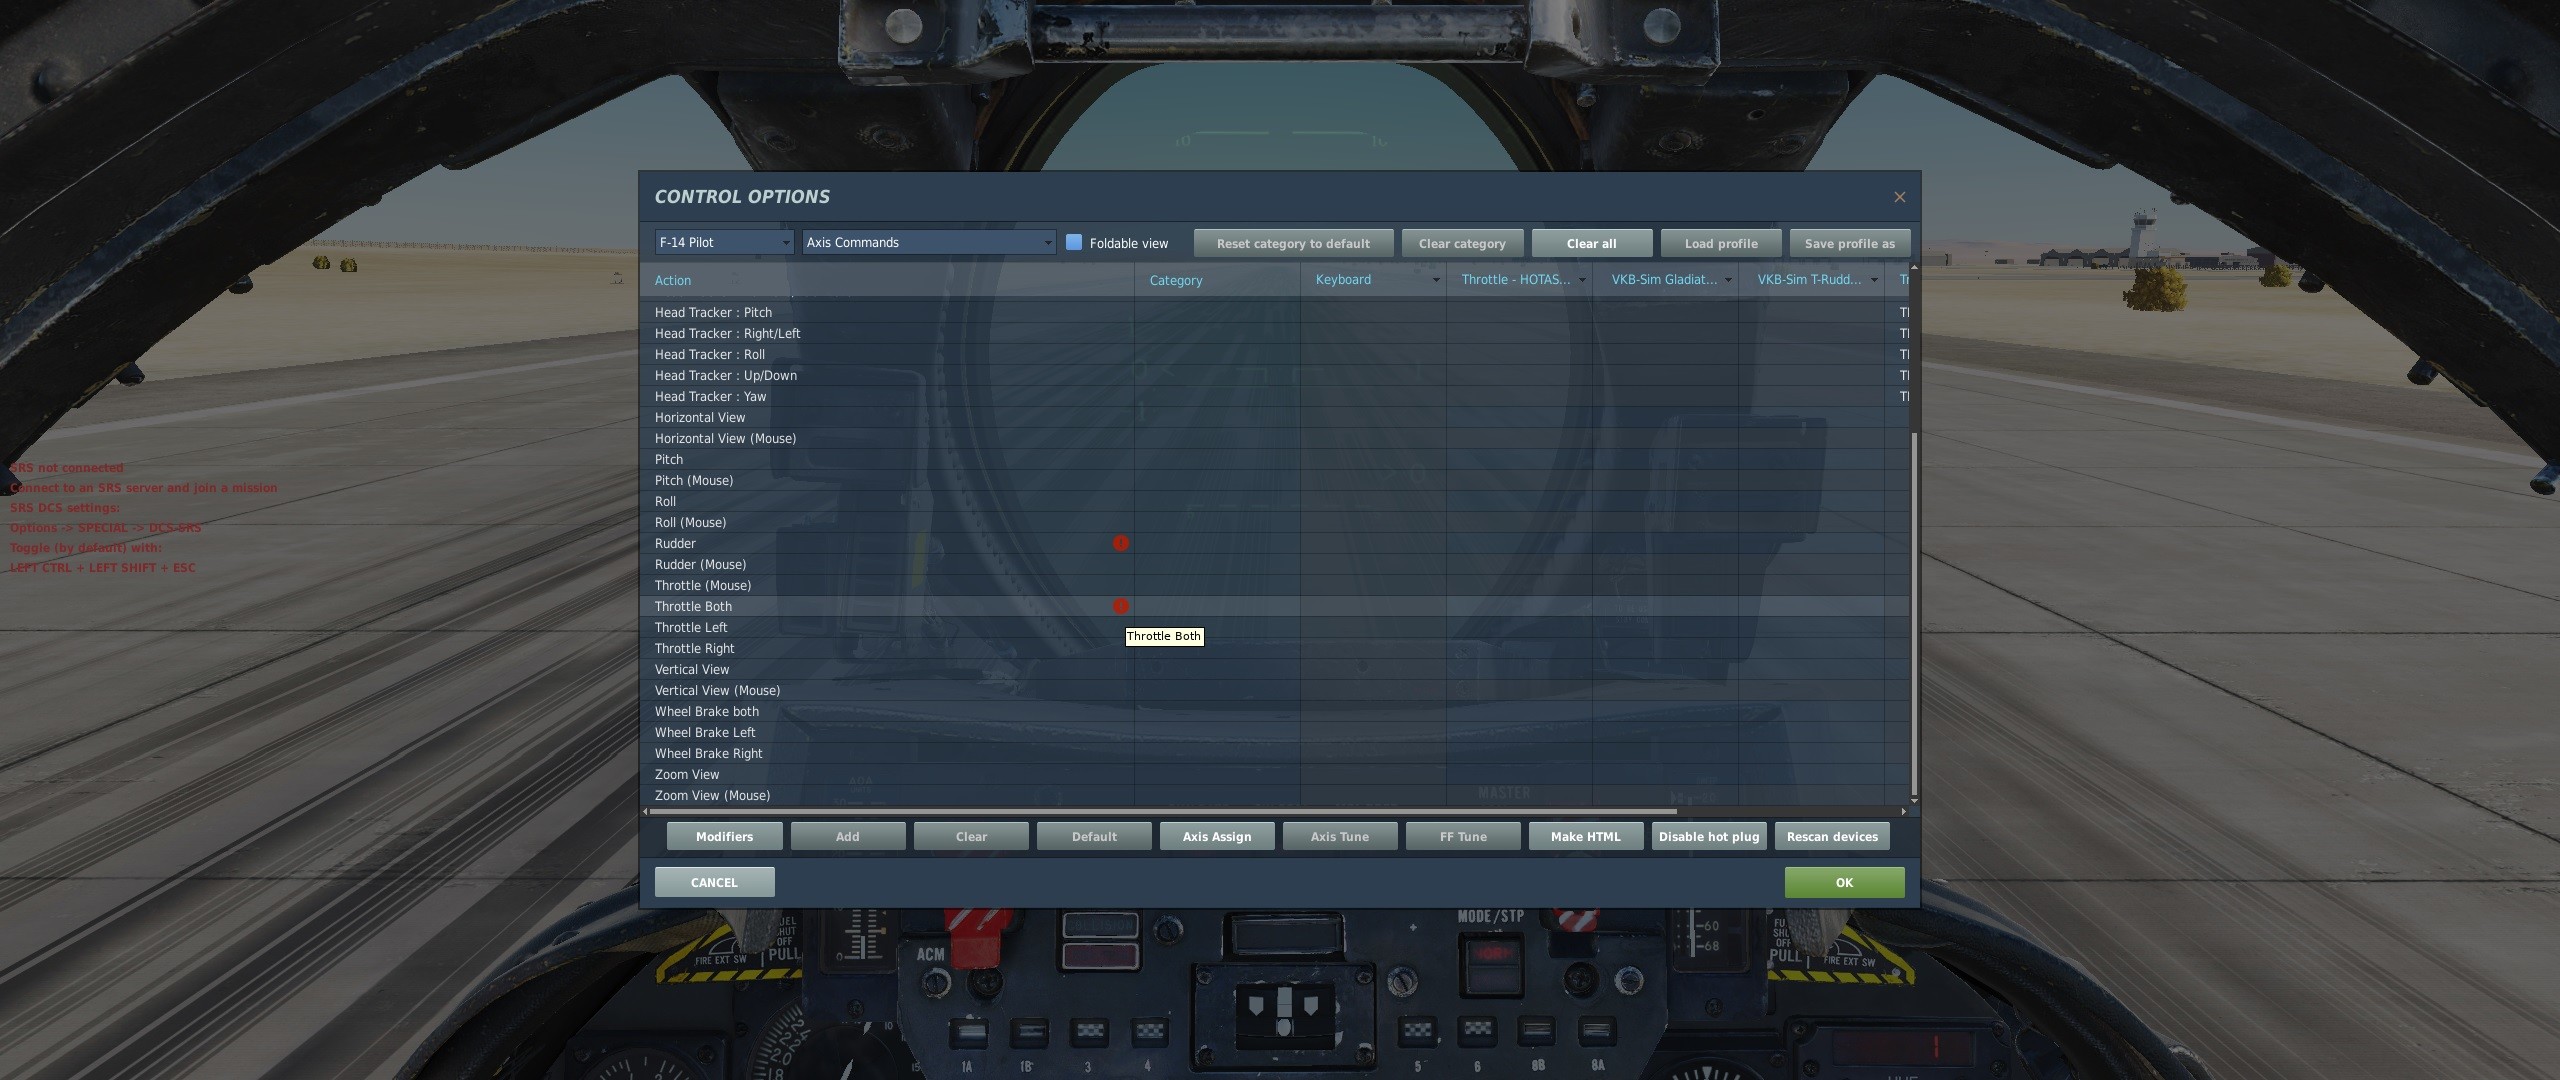Select the Rudder (Mouse) row
This screenshot has height=1080, width=2560.
(1275, 564)
